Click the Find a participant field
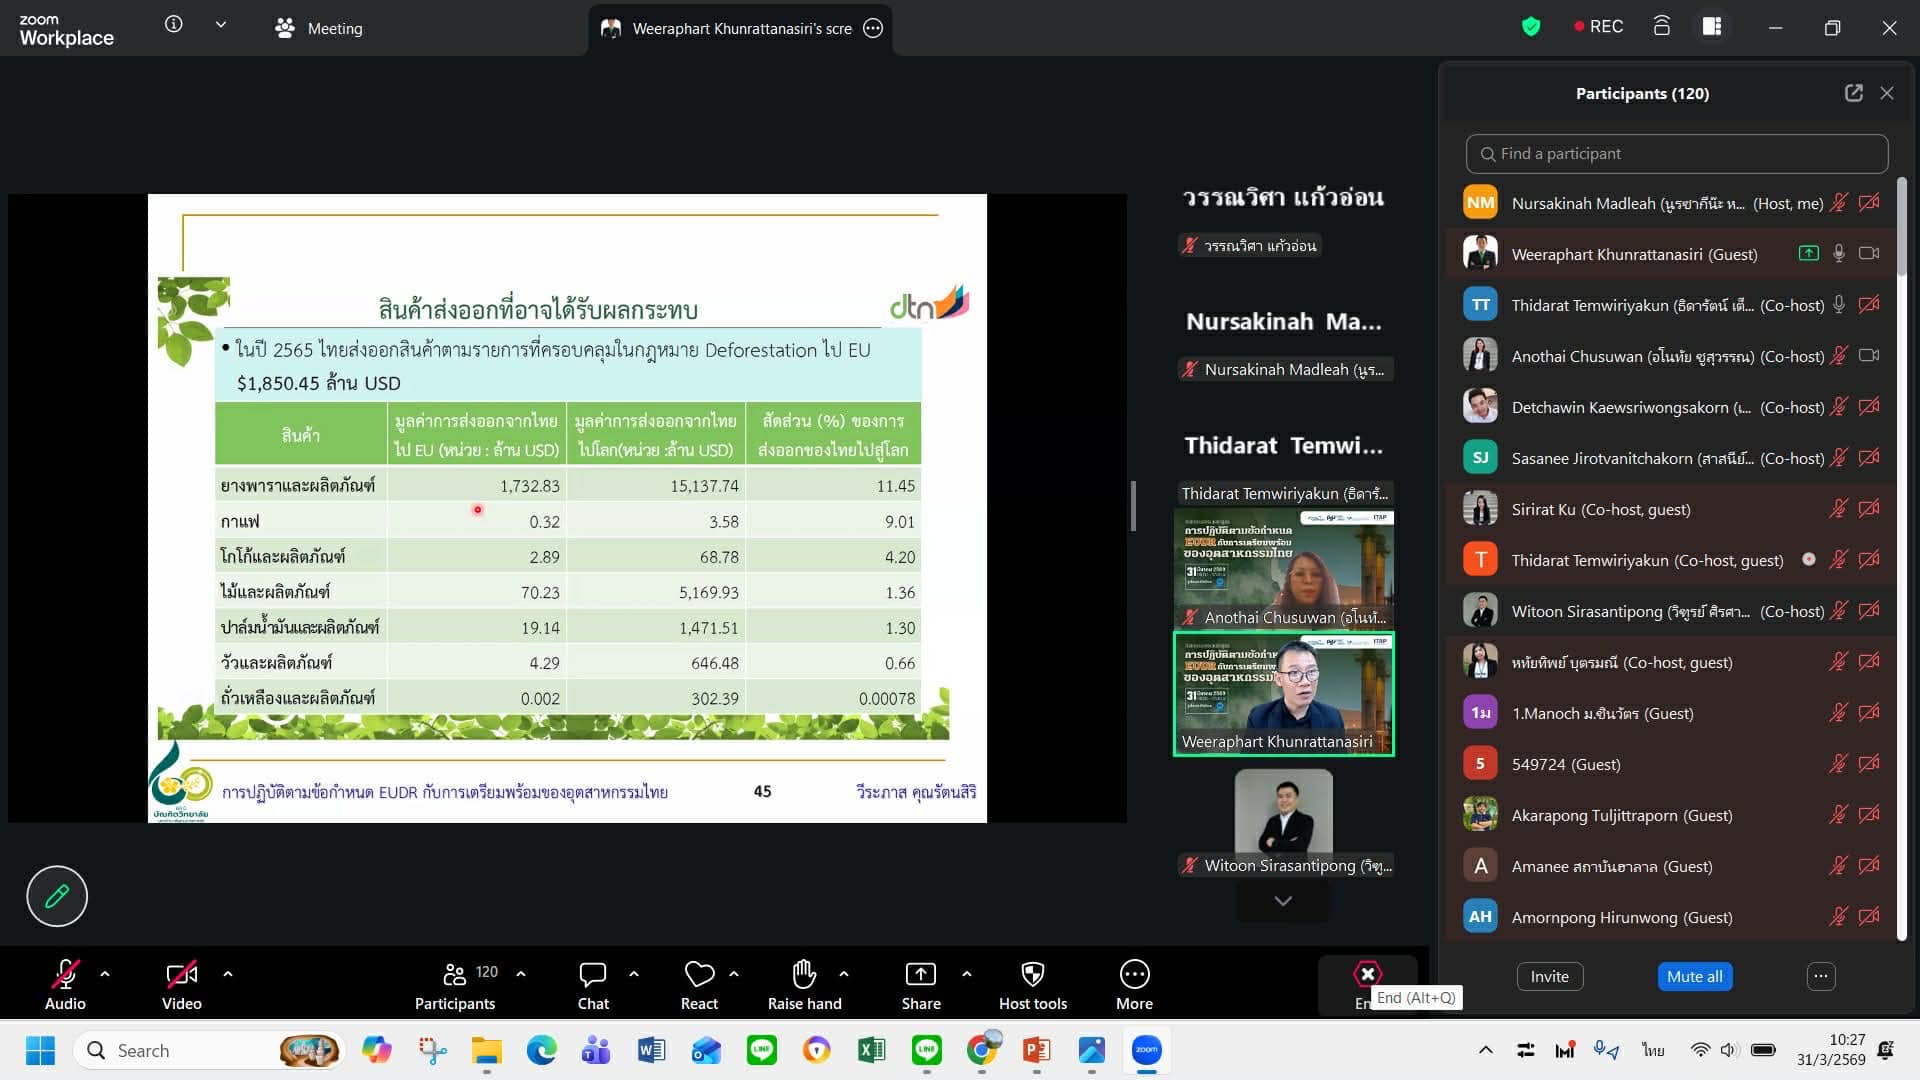 [1677, 154]
